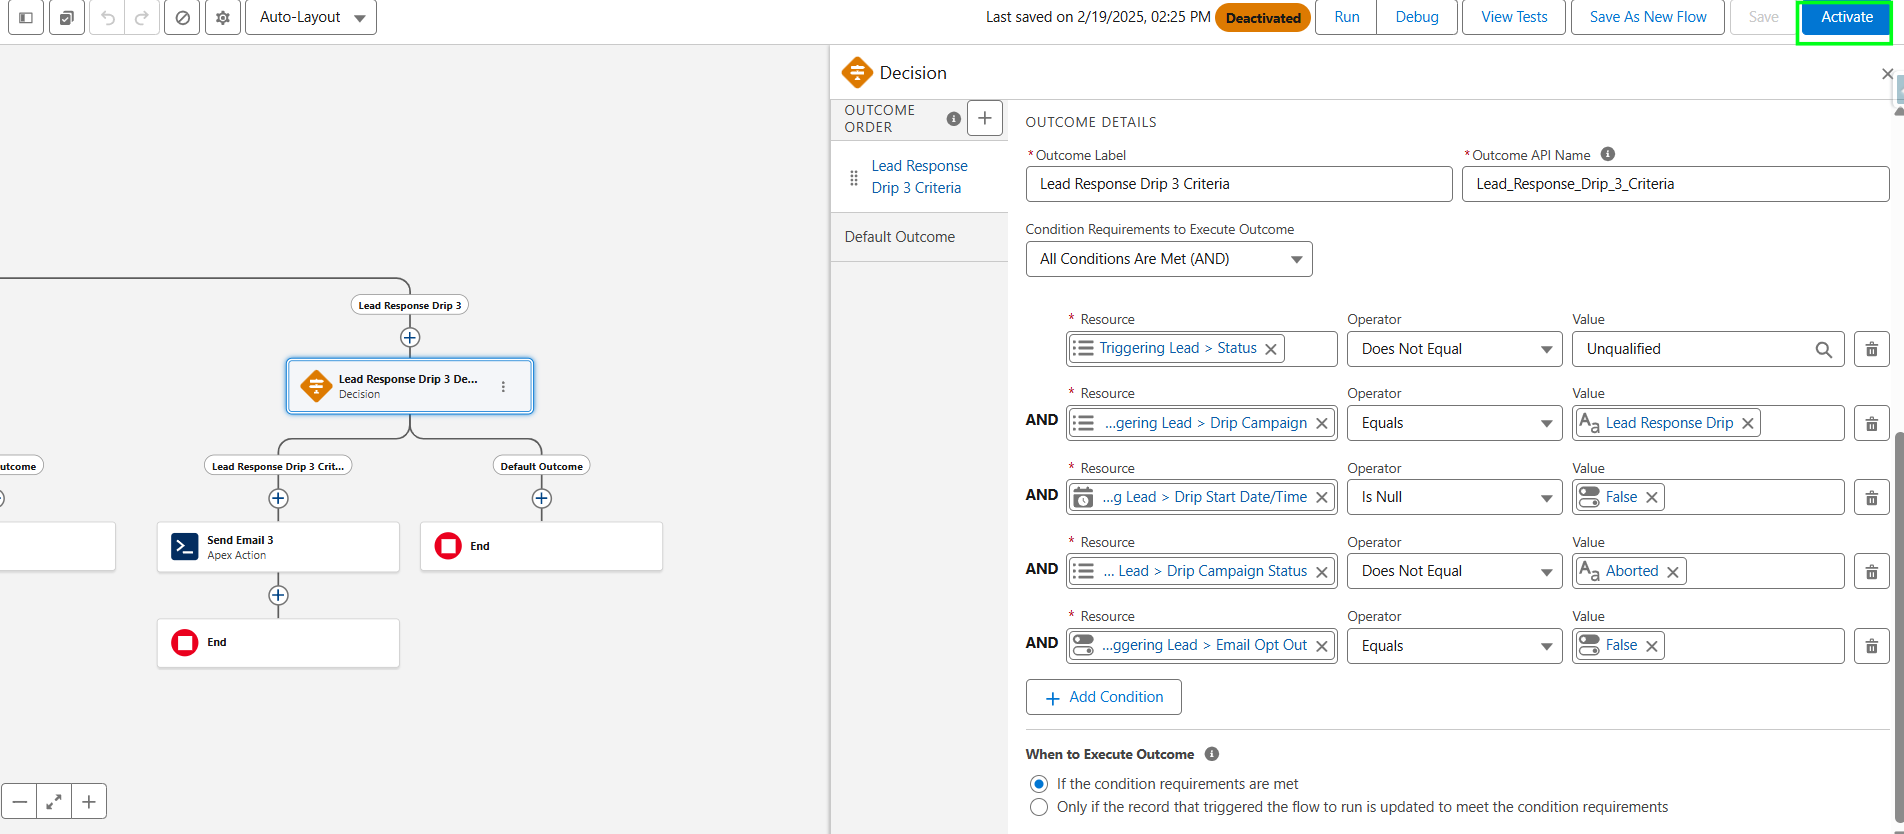This screenshot has height=834, width=1904.
Task: Click the circle-slash toolbar icon
Action: [182, 17]
